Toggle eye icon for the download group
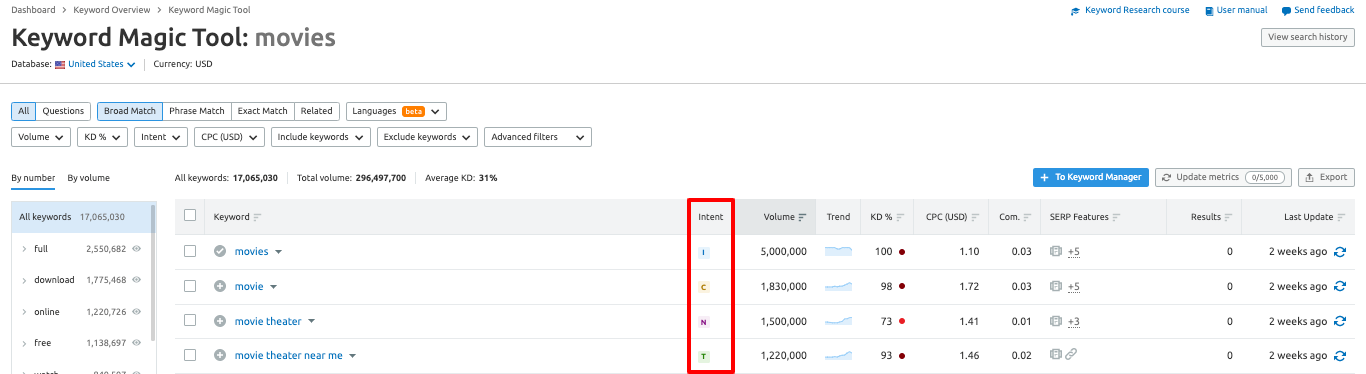 [136, 280]
